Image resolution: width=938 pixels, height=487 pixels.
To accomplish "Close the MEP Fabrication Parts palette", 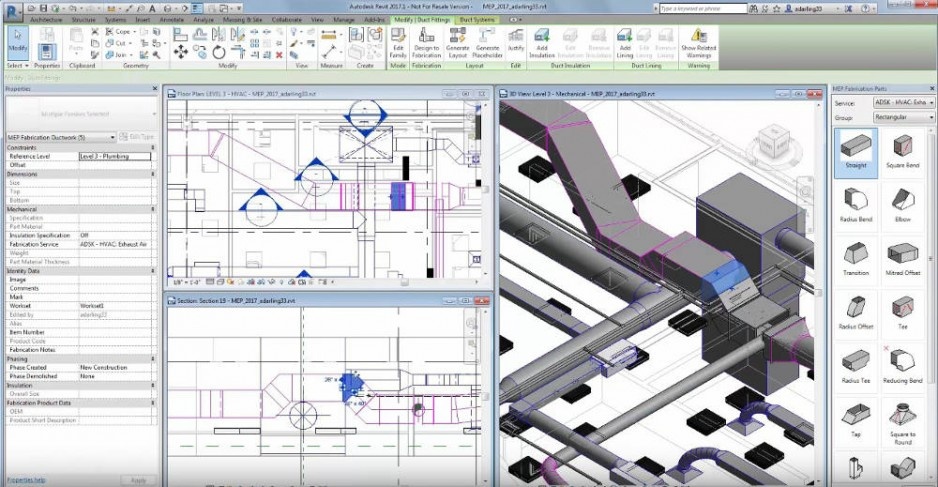I will pos(932,89).
